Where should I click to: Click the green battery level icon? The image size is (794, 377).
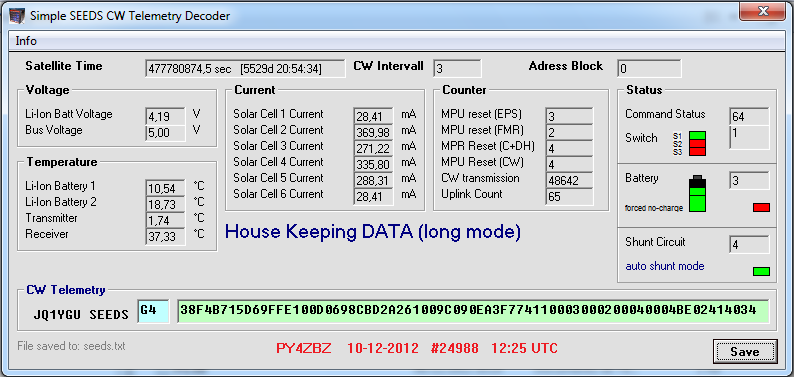click(698, 194)
